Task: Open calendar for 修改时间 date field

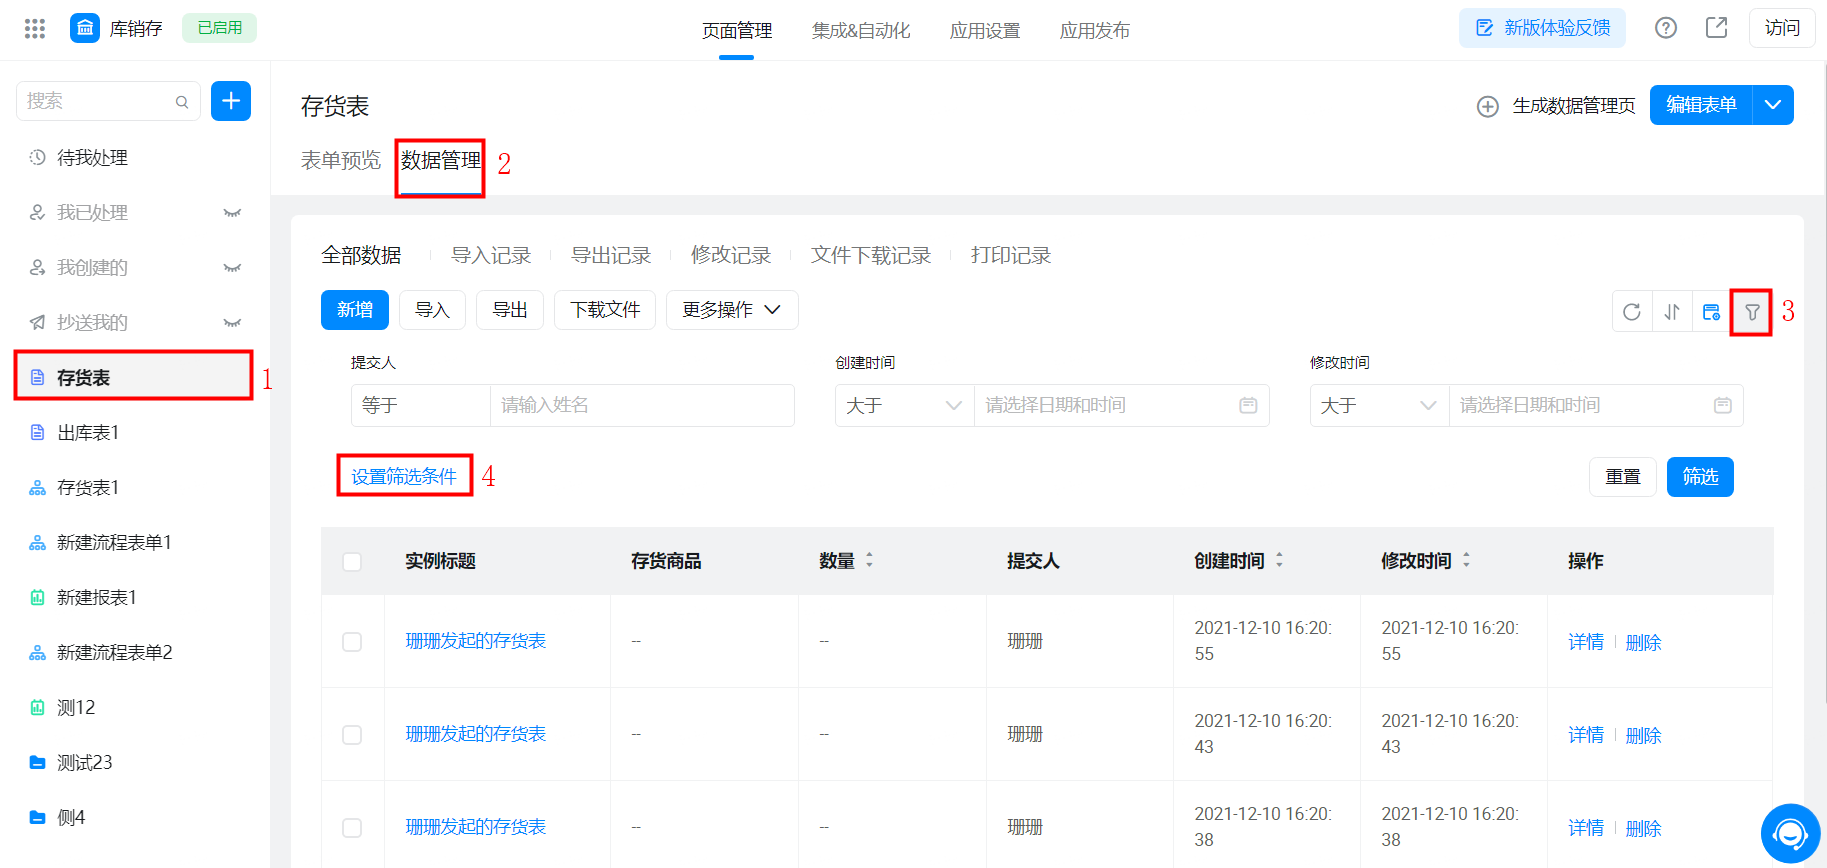Action: tap(1722, 405)
